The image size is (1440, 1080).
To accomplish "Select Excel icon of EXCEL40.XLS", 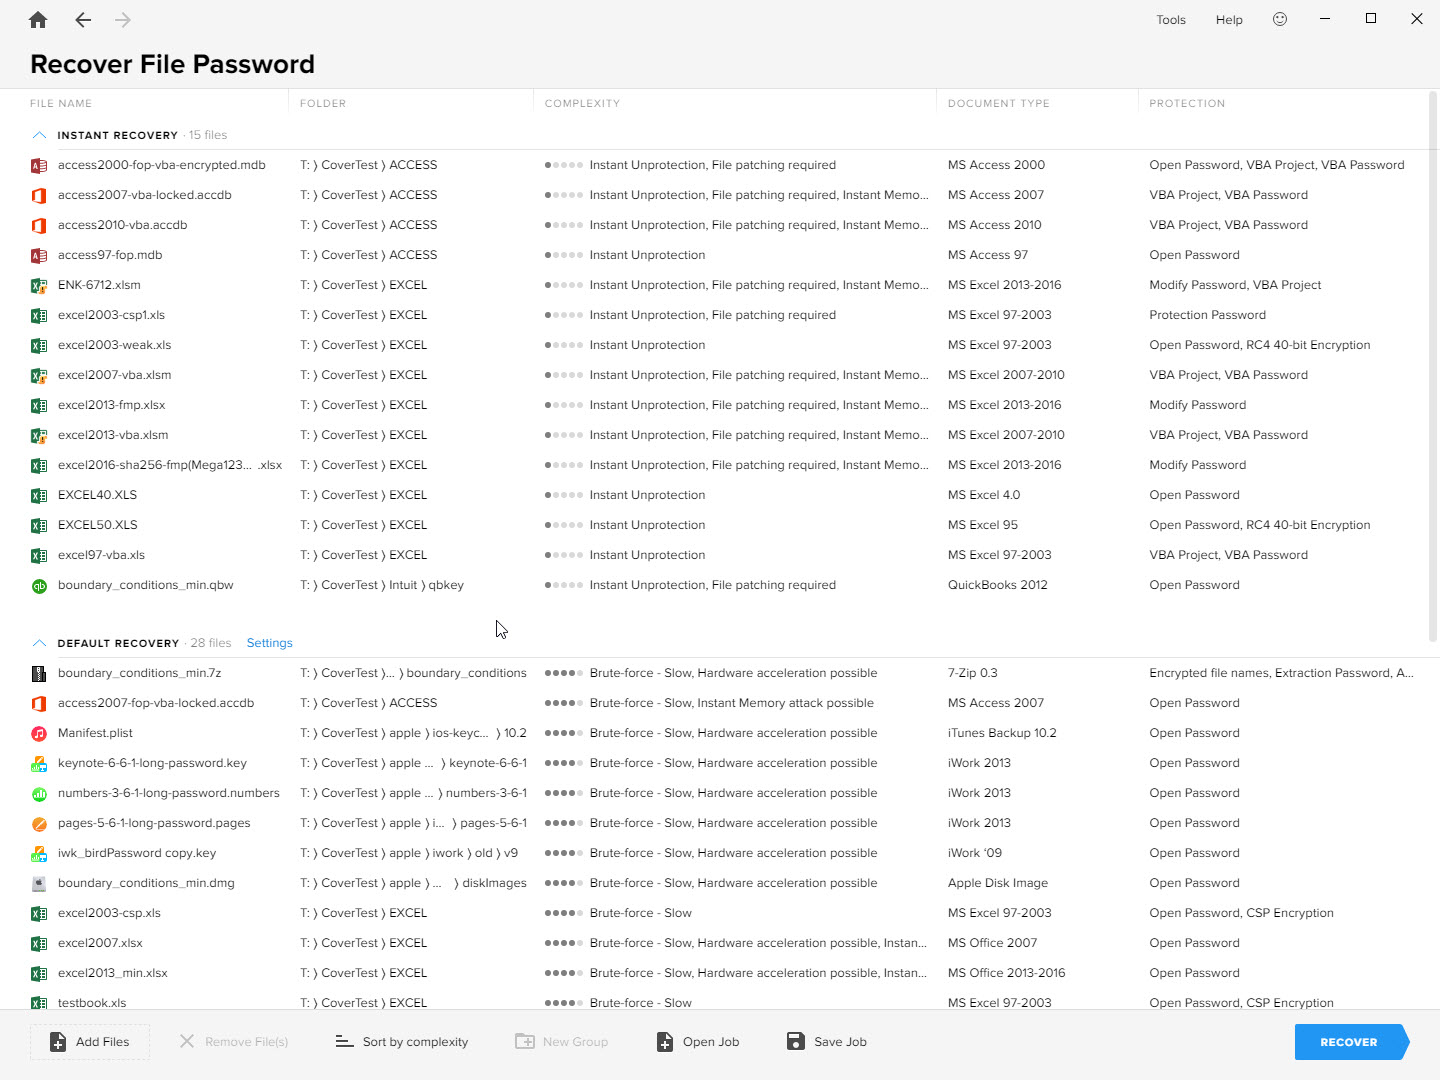I will tap(39, 495).
